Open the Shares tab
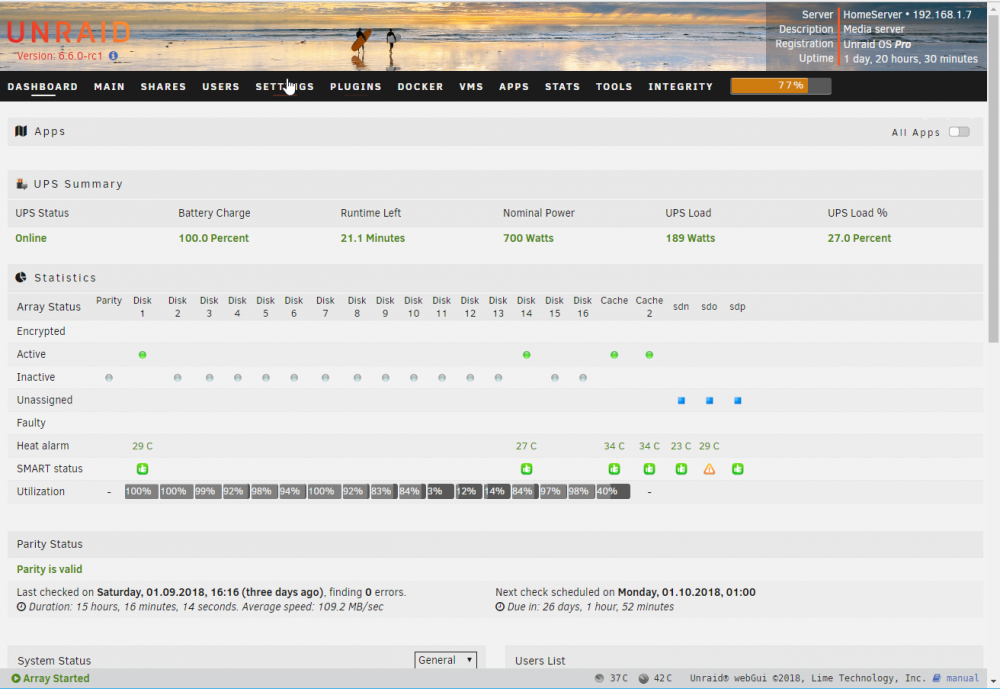Image resolution: width=1000 pixels, height=689 pixels. [x=163, y=87]
